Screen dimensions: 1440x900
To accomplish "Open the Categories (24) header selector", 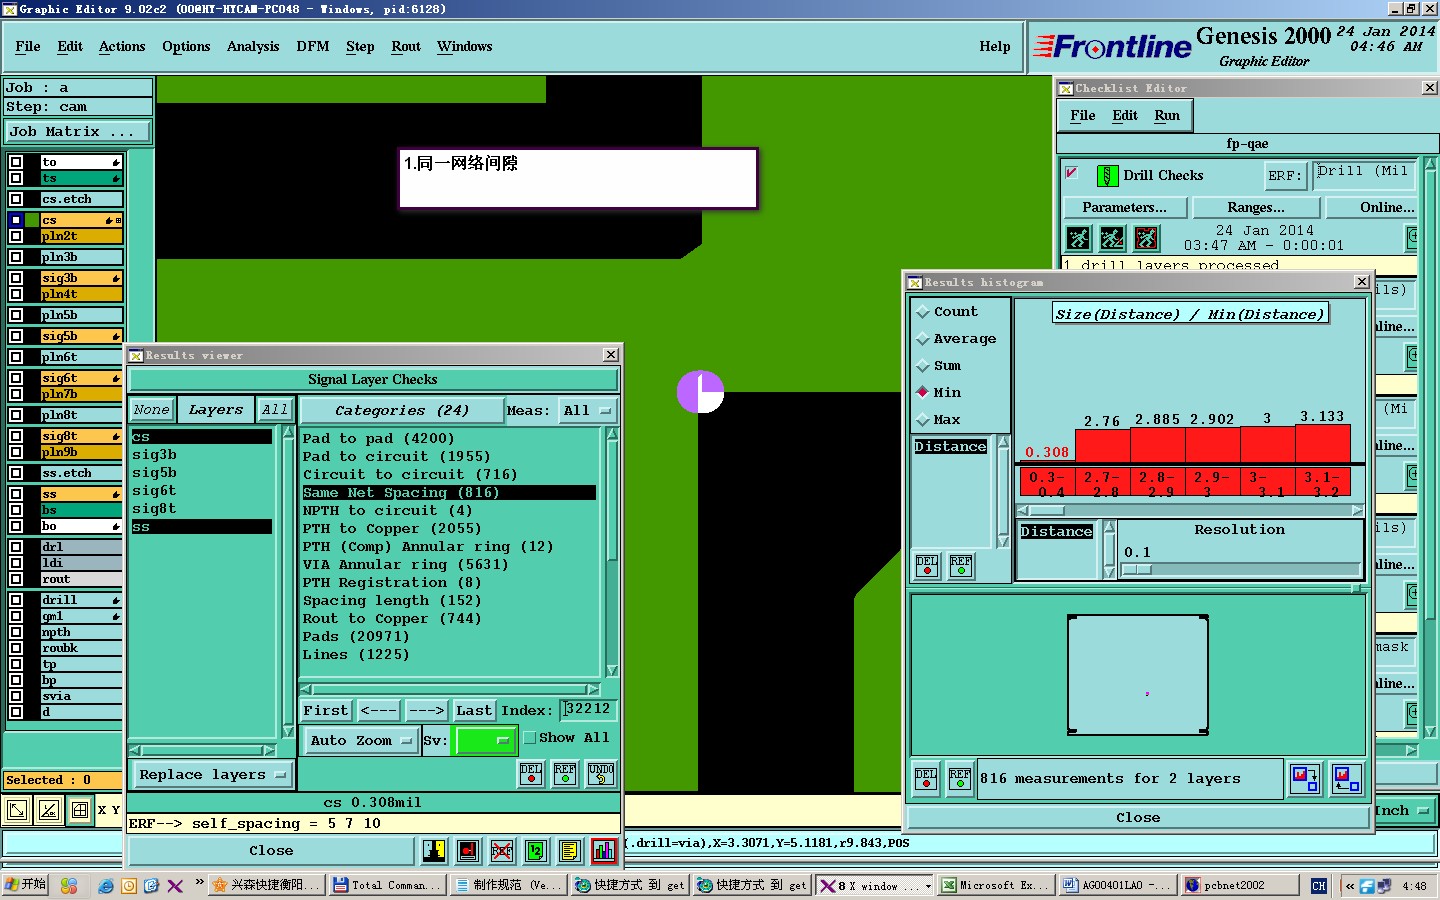I will [402, 411].
